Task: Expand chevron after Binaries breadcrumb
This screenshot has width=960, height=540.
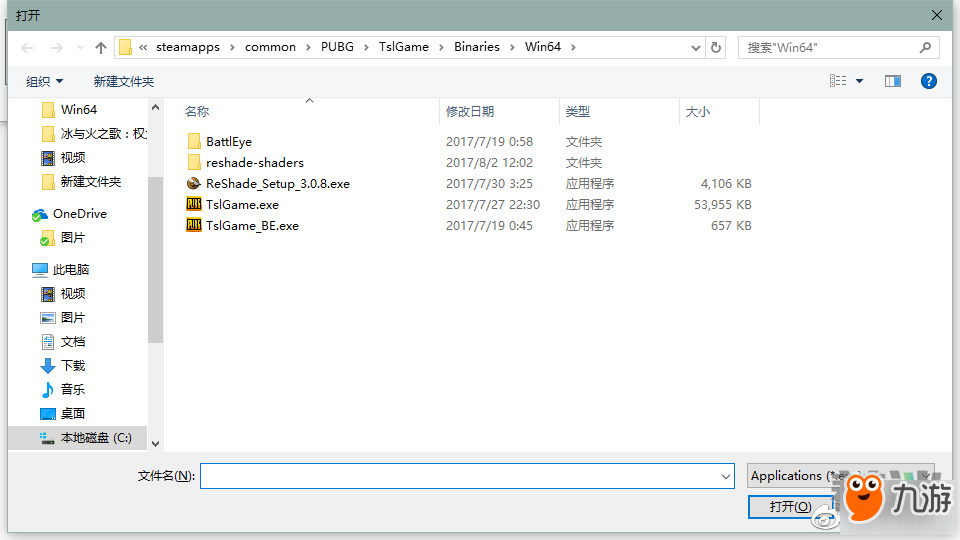Action: [x=512, y=48]
